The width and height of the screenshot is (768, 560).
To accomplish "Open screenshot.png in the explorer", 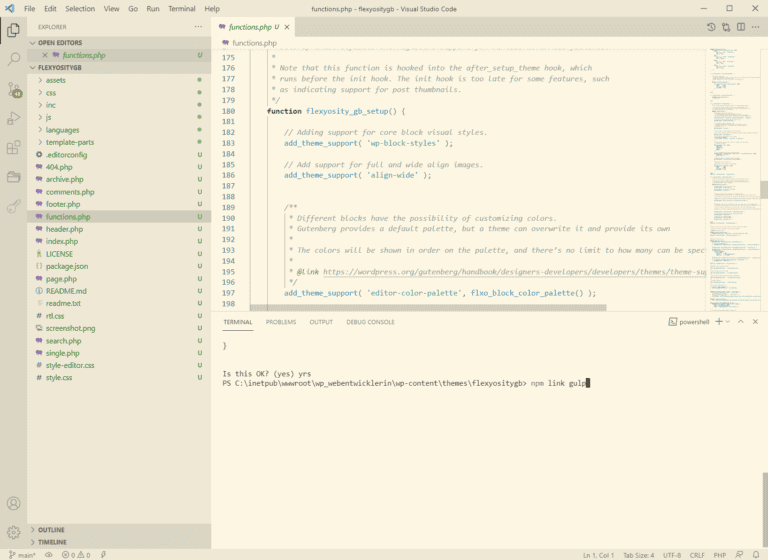I will coord(119,328).
